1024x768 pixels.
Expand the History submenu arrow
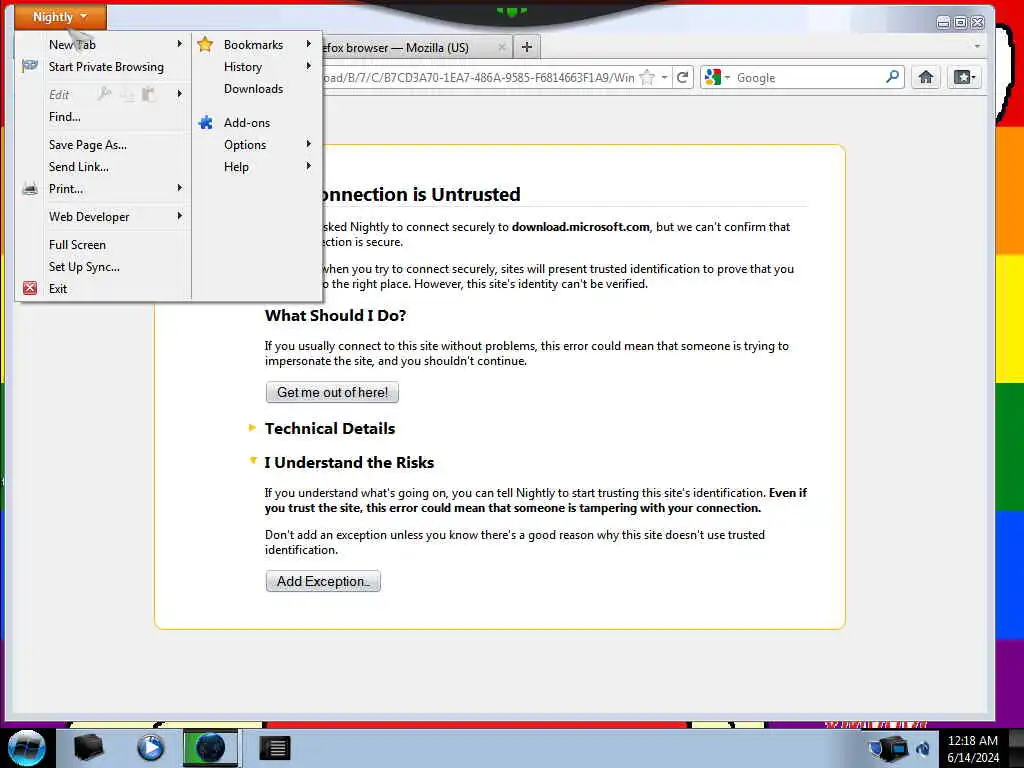pos(309,66)
